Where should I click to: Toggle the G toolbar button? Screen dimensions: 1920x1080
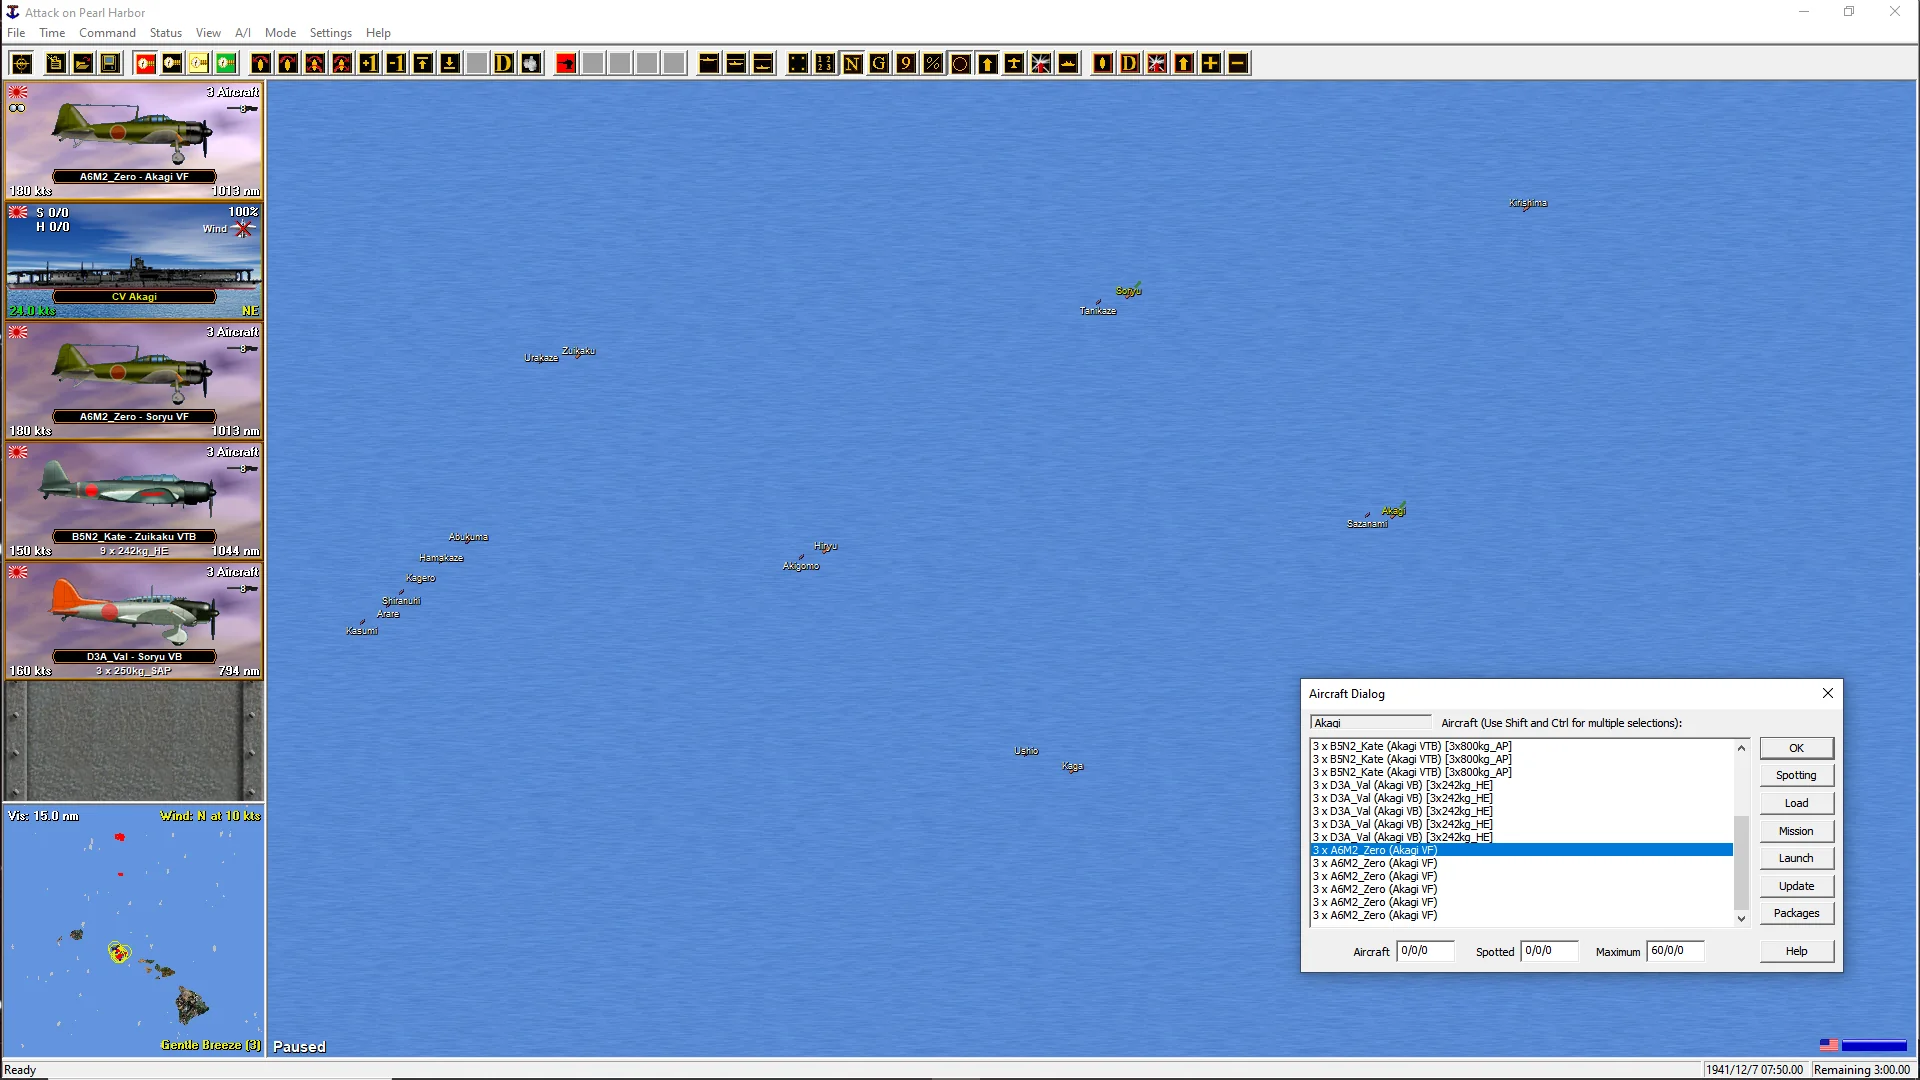pyautogui.click(x=879, y=64)
